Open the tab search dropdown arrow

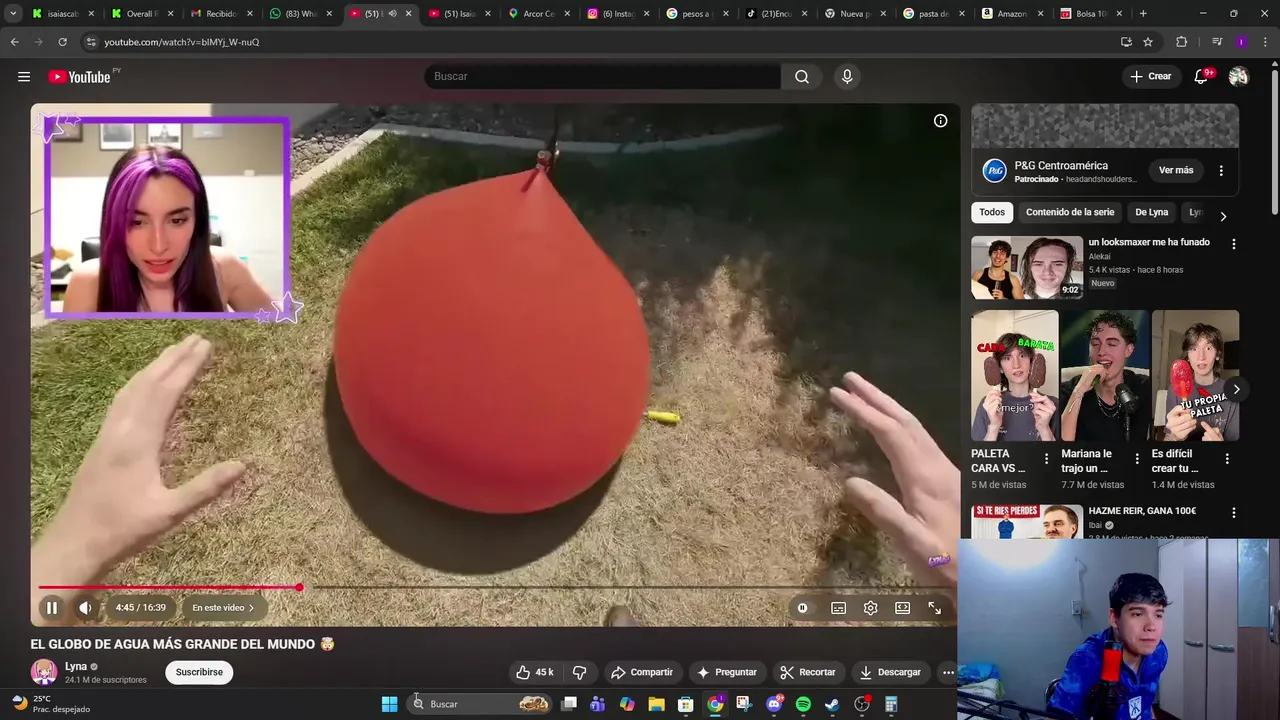(13, 14)
